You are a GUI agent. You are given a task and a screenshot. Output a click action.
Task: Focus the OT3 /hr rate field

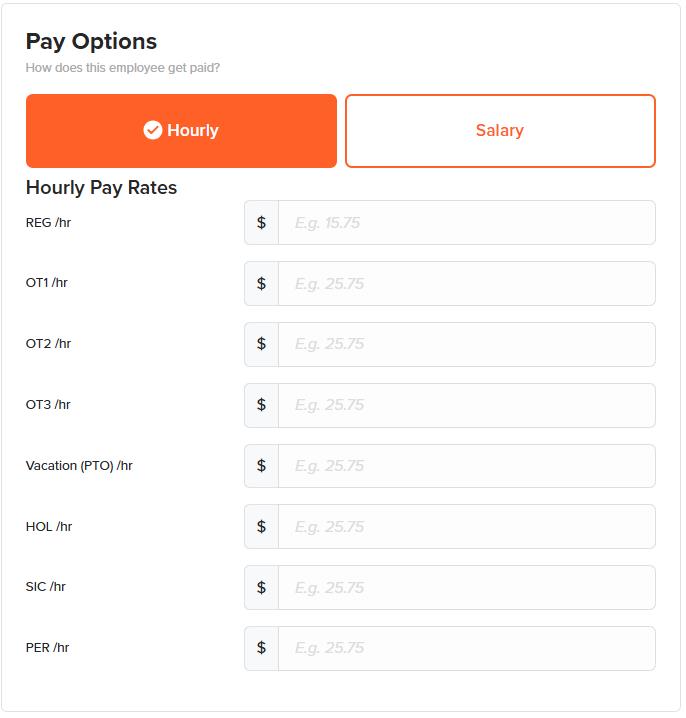click(468, 407)
